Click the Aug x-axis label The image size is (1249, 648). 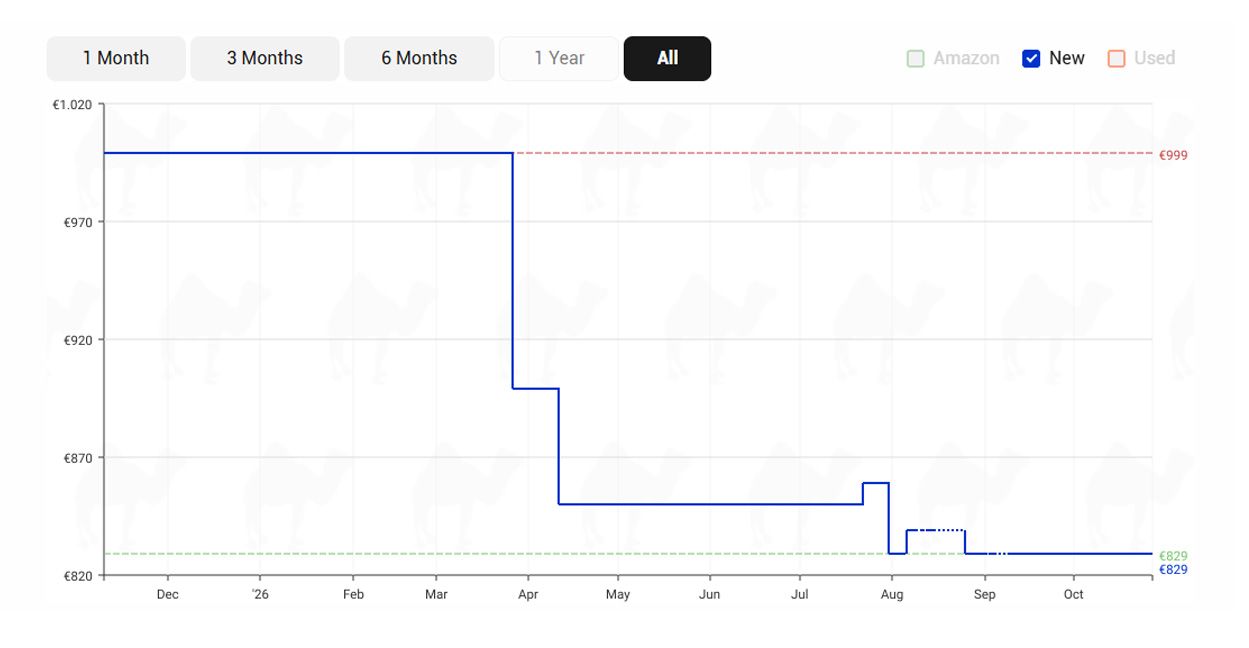pyautogui.click(x=892, y=594)
